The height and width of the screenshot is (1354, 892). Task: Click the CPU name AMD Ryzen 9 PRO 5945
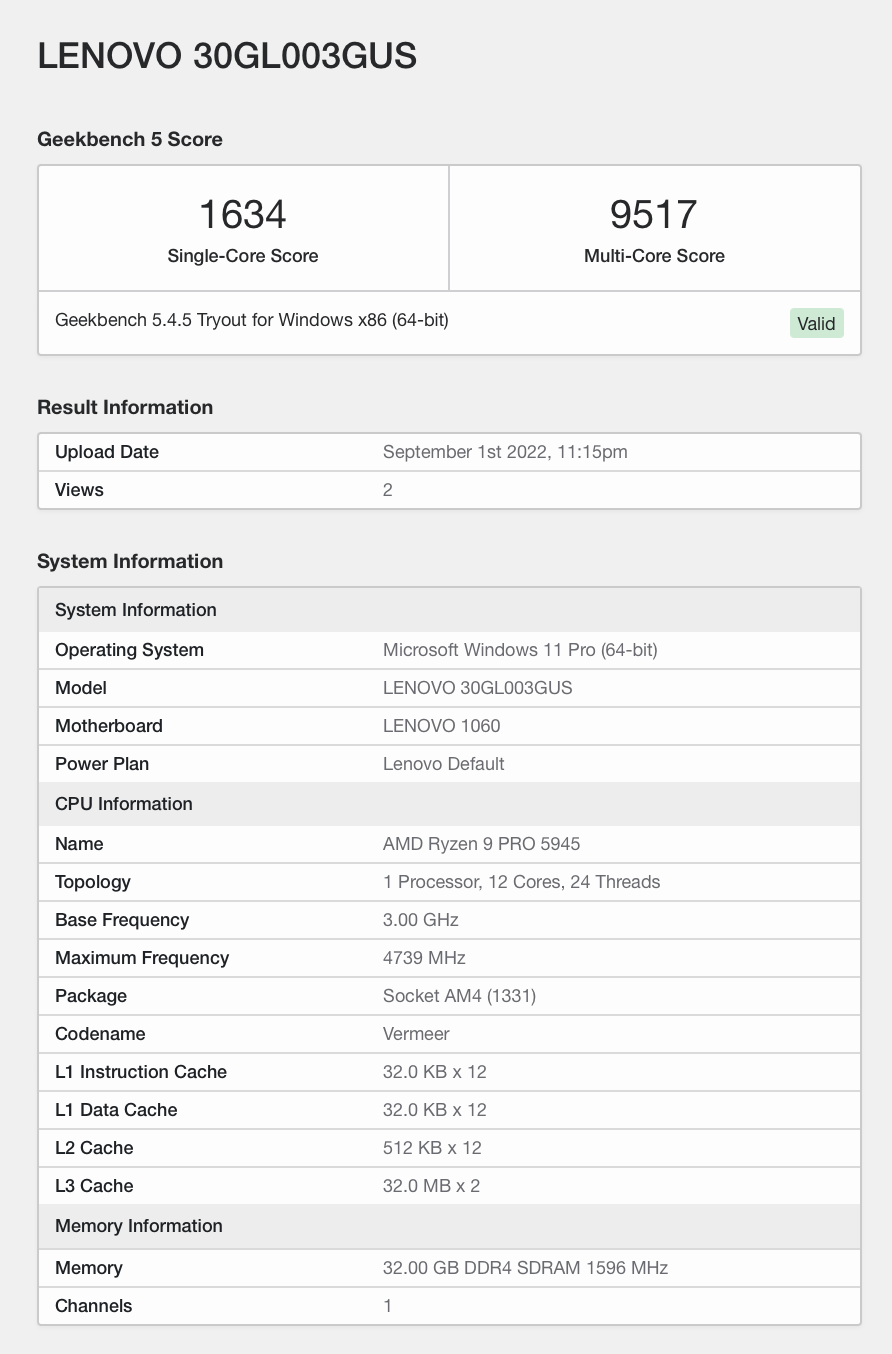pyautogui.click(x=481, y=844)
